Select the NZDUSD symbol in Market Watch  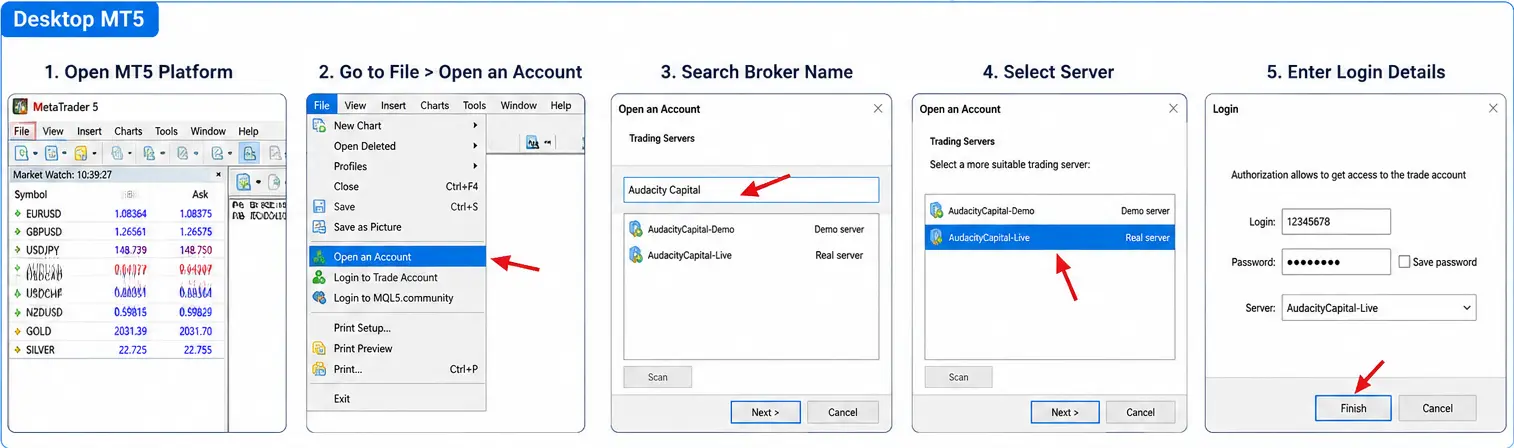click(45, 311)
